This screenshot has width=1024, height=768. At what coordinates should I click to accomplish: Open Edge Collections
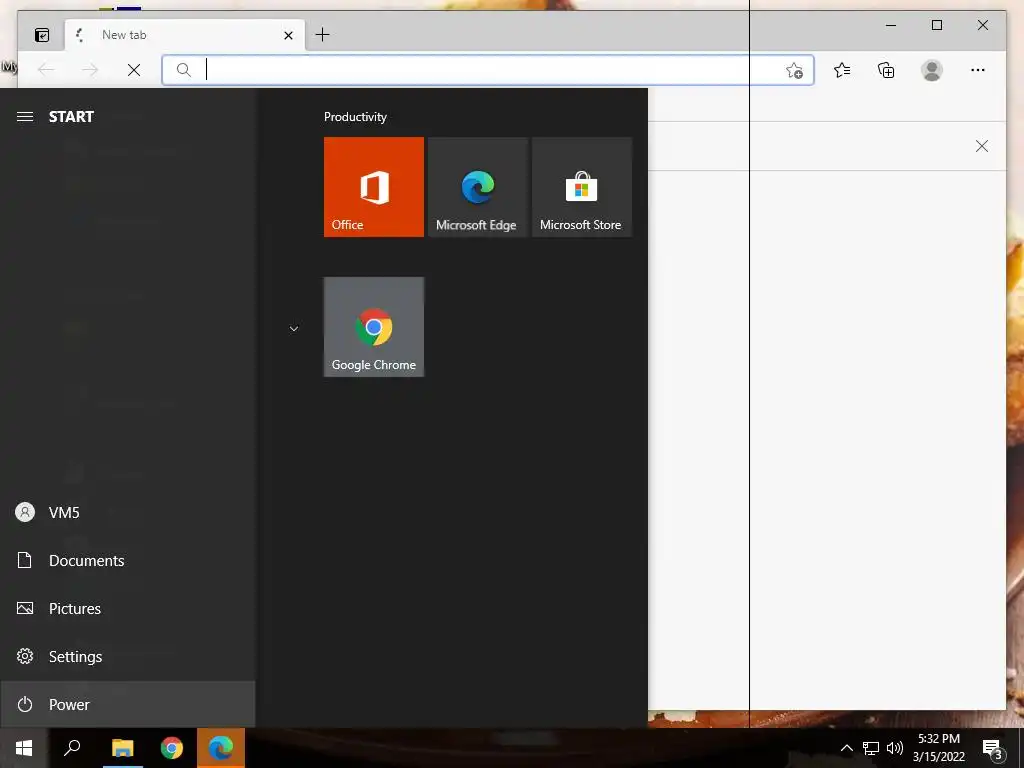click(886, 70)
